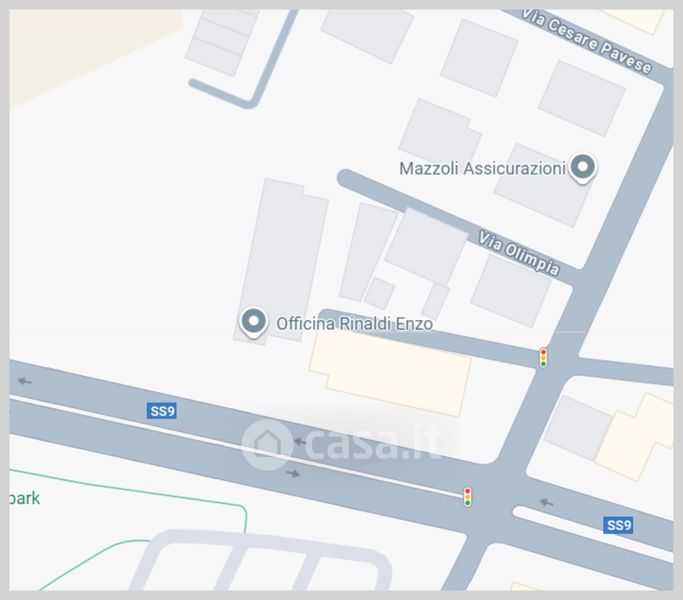Click the Officina Rinaldi Enzo location pin
The height and width of the screenshot is (600, 683).
254,322
